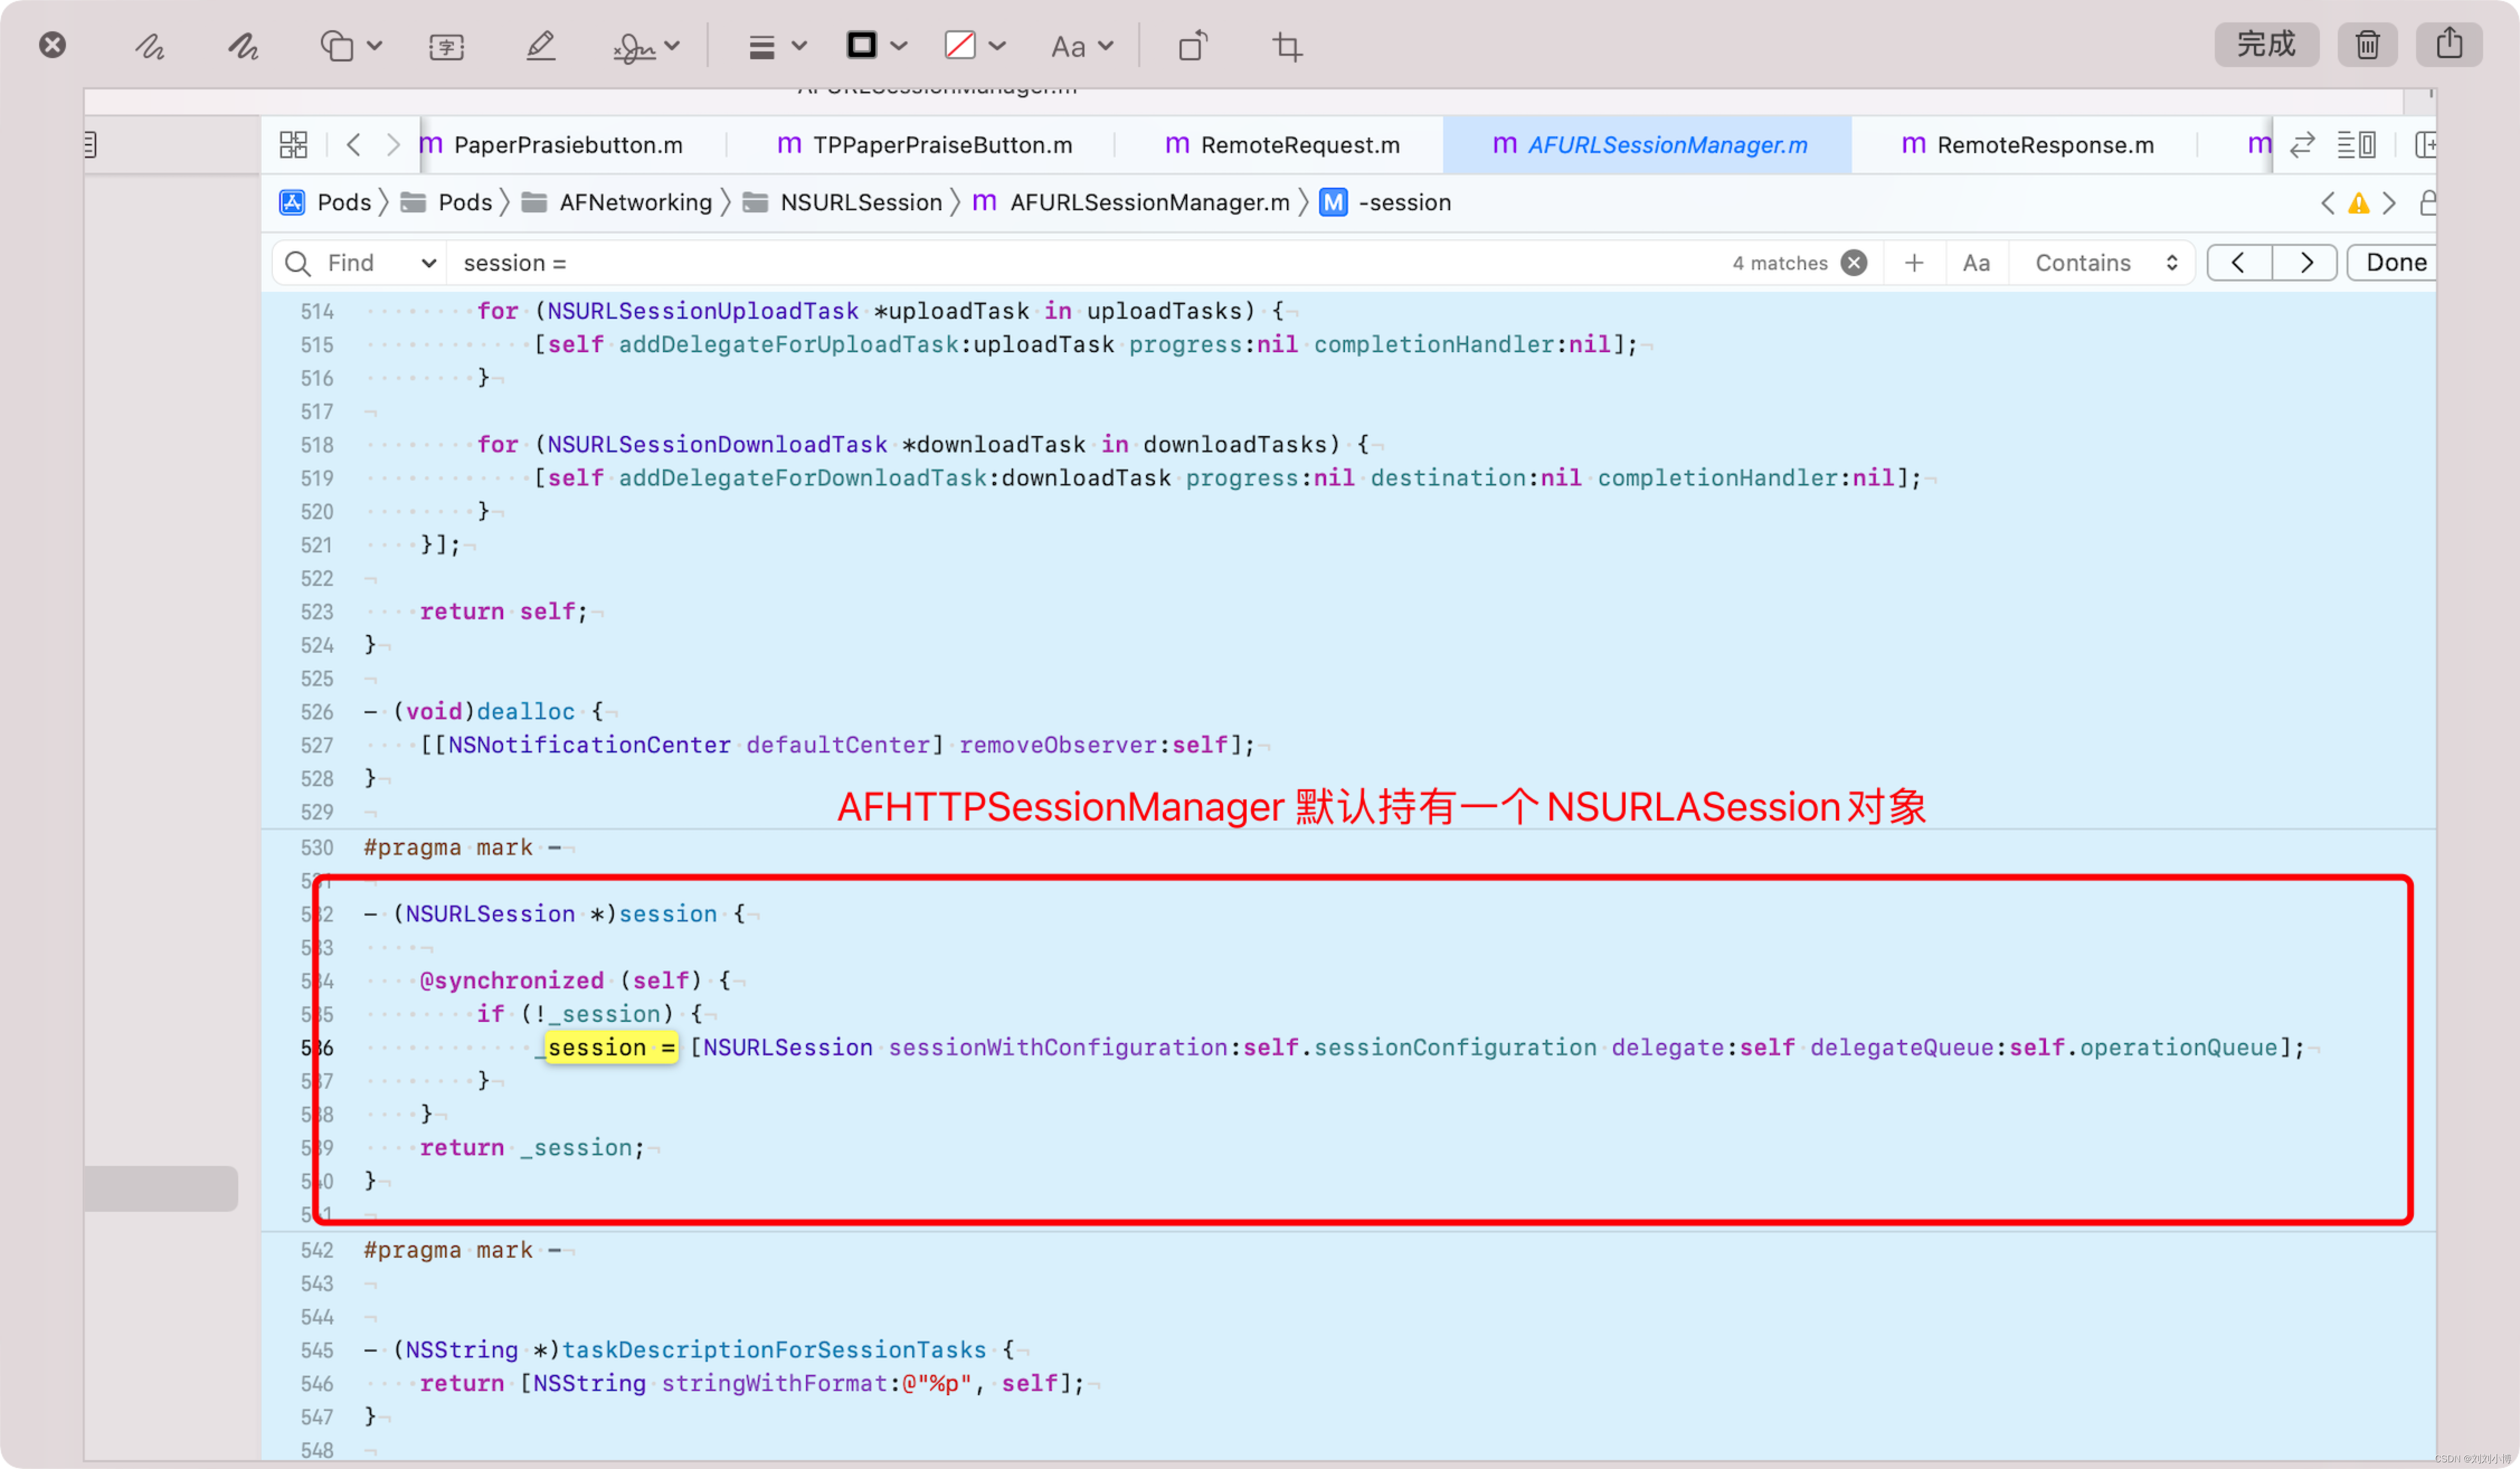Select the Sketch pen tool
This screenshot has width=2520, height=1469.
[x=150, y=46]
